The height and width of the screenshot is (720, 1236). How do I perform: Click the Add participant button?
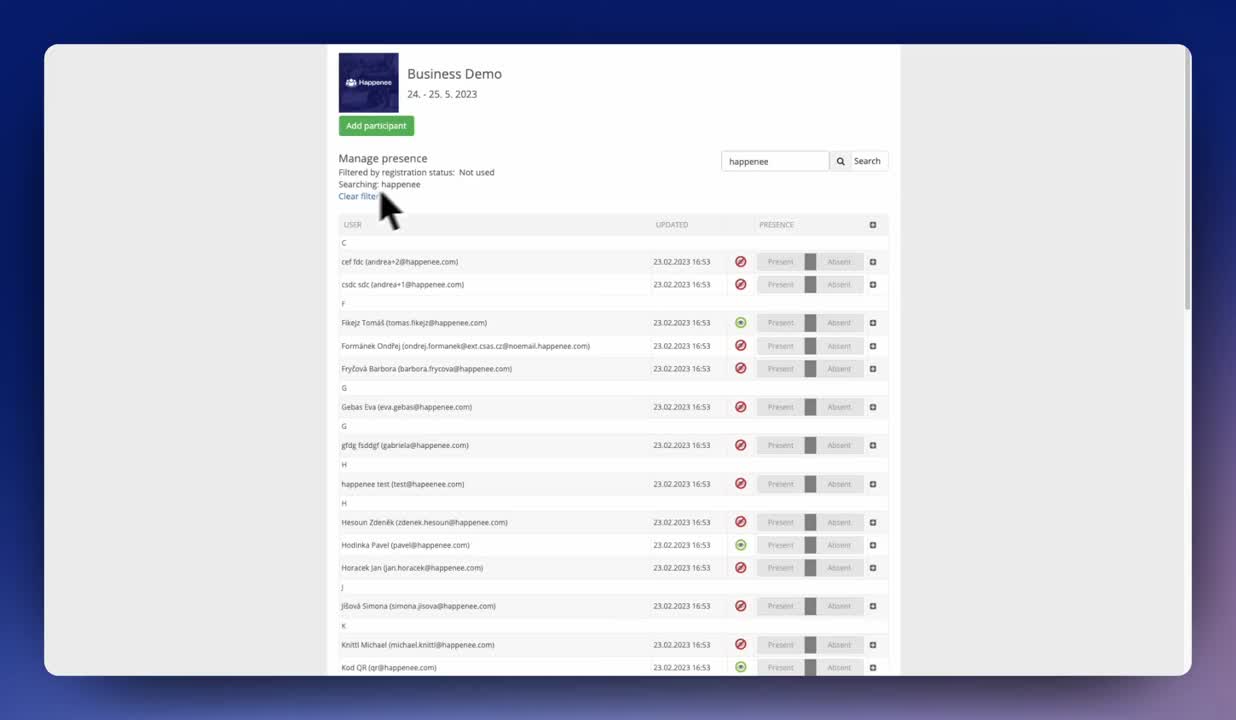click(x=376, y=126)
